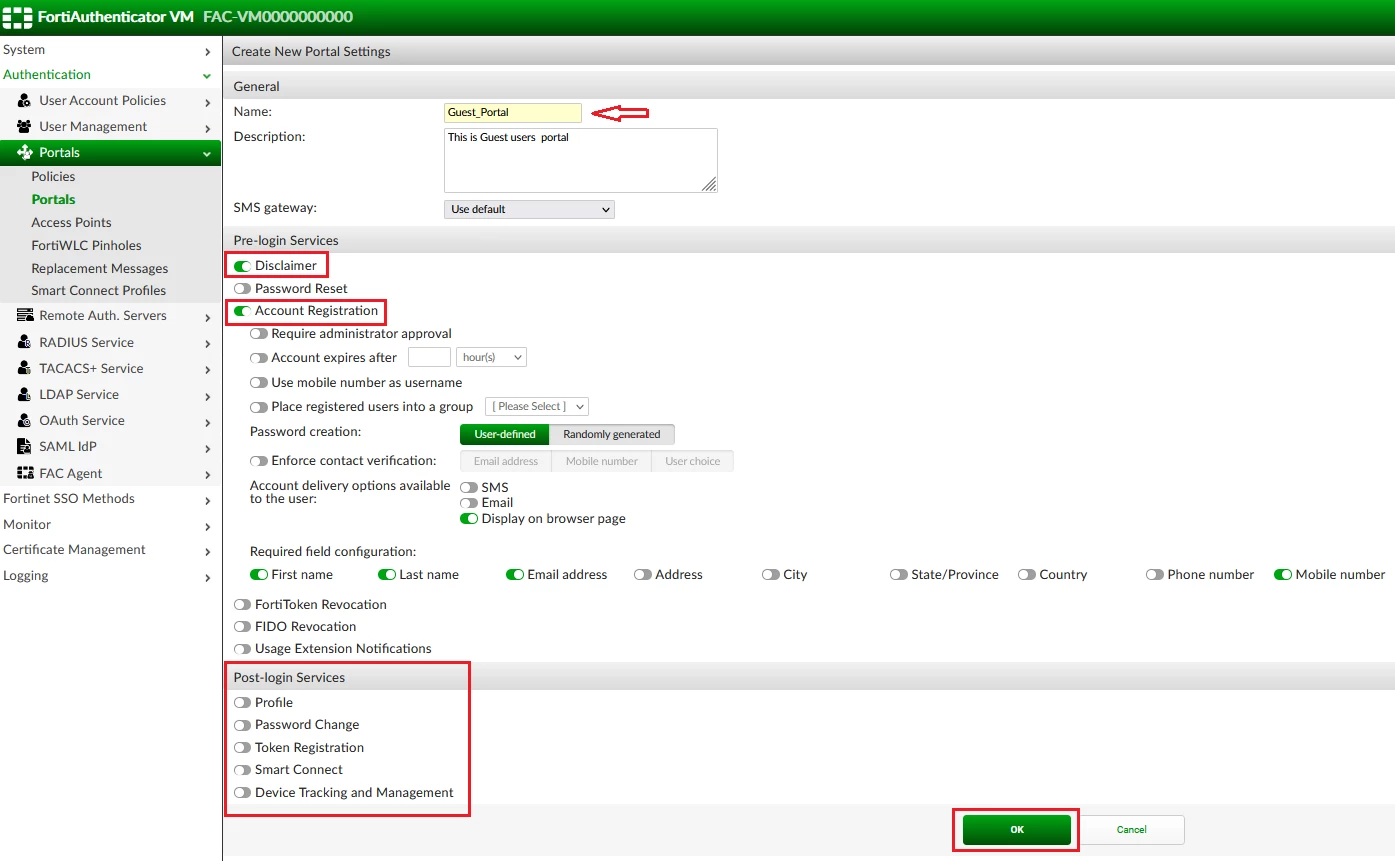
Task: Select User-defined password creation
Action: click(x=505, y=434)
